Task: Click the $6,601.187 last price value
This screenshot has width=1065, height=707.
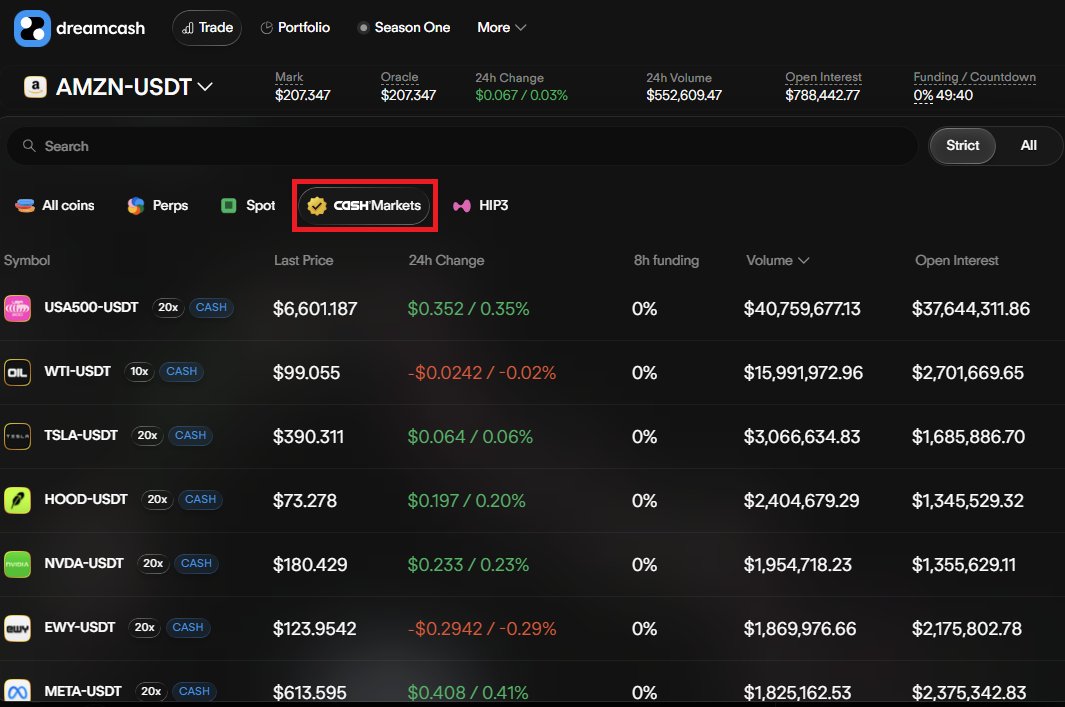Action: (315, 309)
